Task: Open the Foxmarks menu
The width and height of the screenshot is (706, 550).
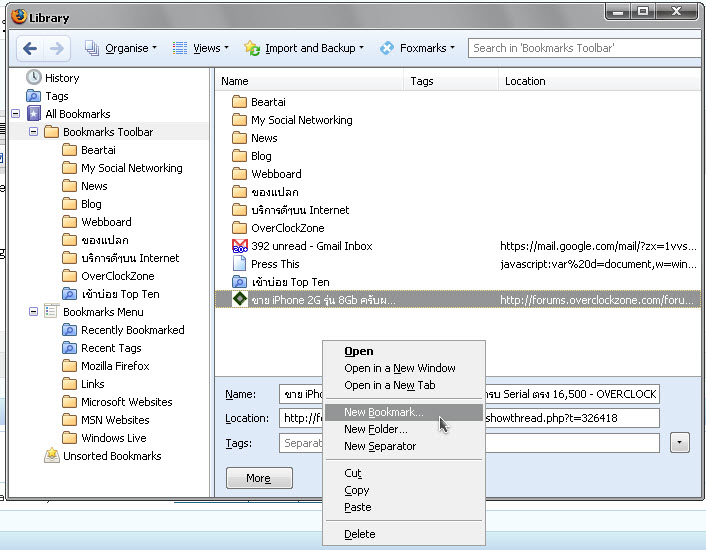Action: click(x=417, y=48)
